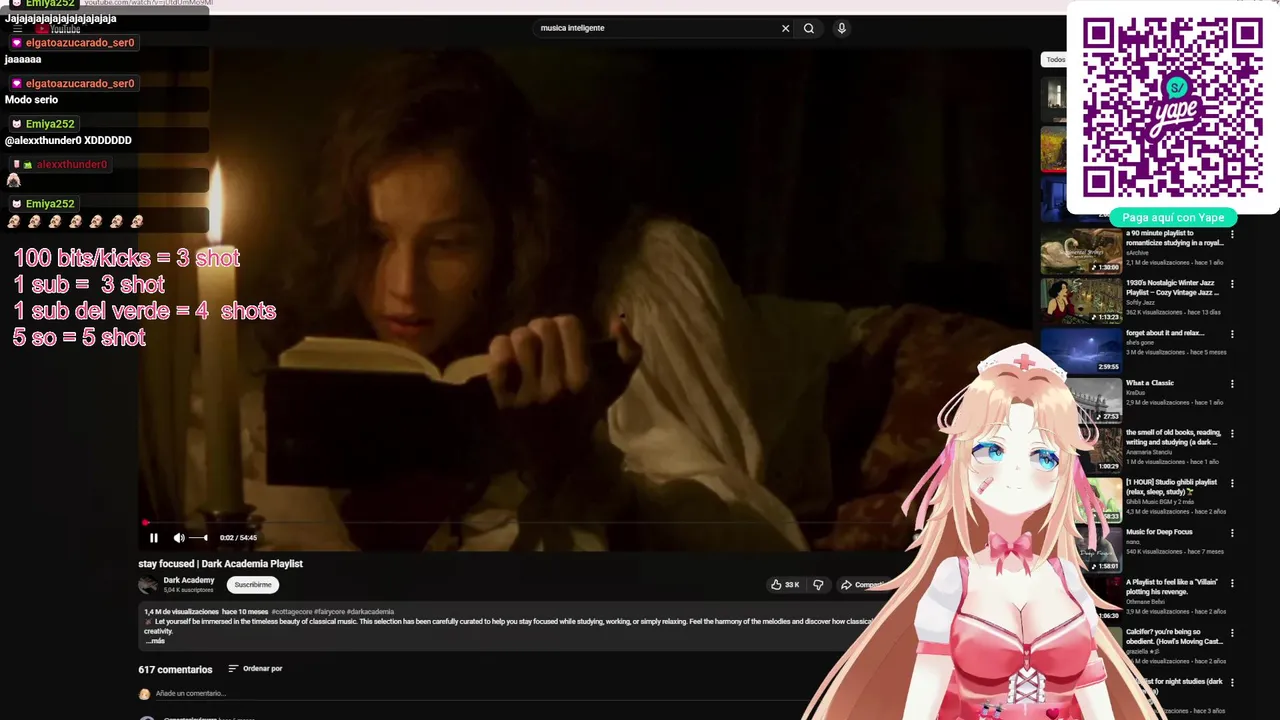Image resolution: width=1280 pixels, height=720 pixels.
Task: Click chat username 'alexxthunder0'
Action: tap(71, 164)
